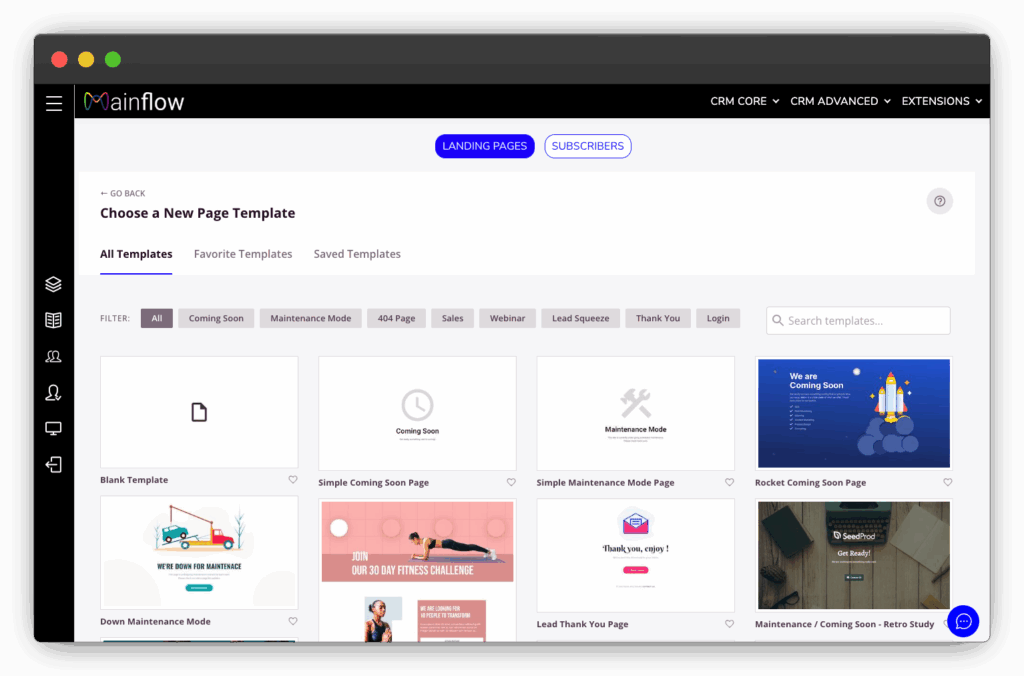Favorite the Blank Template with heart icon

(293, 480)
